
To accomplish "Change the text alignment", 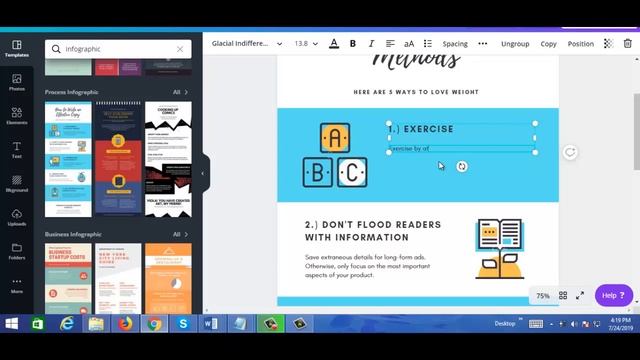I will coord(390,44).
